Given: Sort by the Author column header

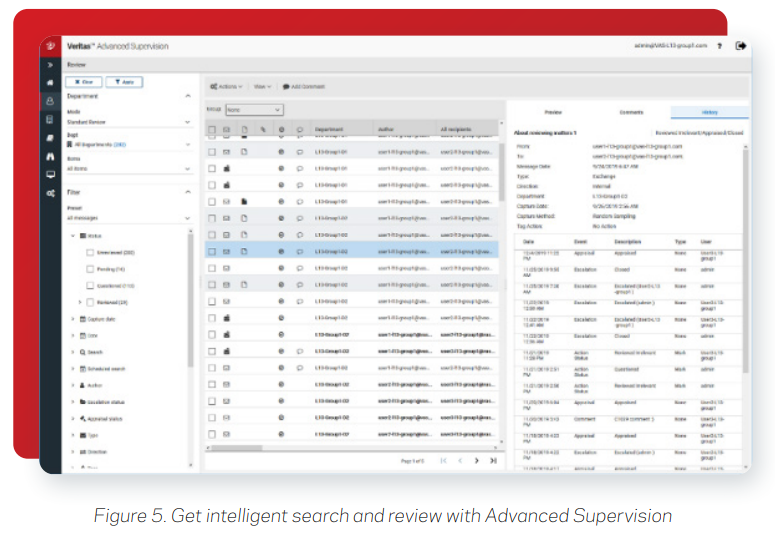Looking at the screenshot, I should tap(386, 129).
